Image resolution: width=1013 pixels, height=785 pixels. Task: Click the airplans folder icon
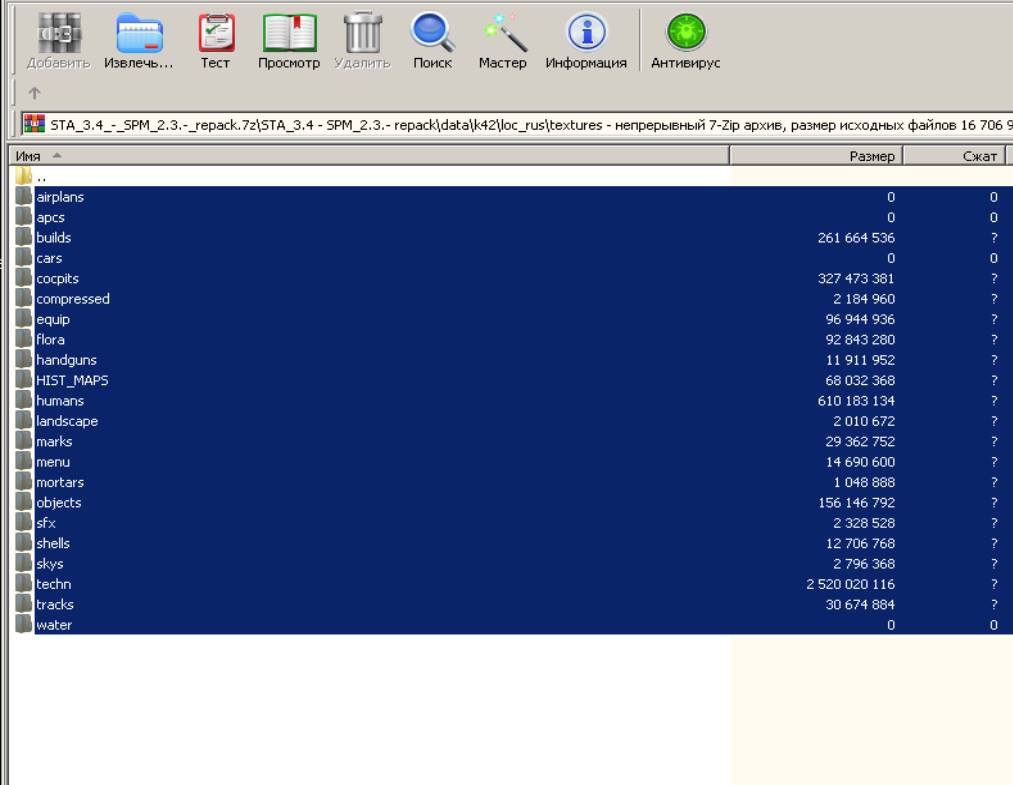point(23,196)
